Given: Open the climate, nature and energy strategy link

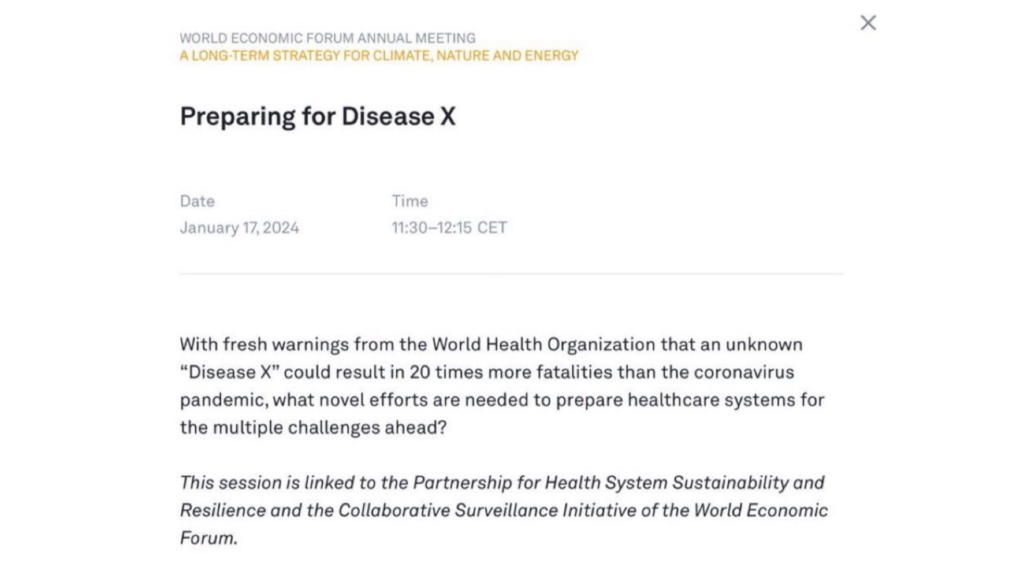Looking at the screenshot, I should pyautogui.click(x=379, y=56).
